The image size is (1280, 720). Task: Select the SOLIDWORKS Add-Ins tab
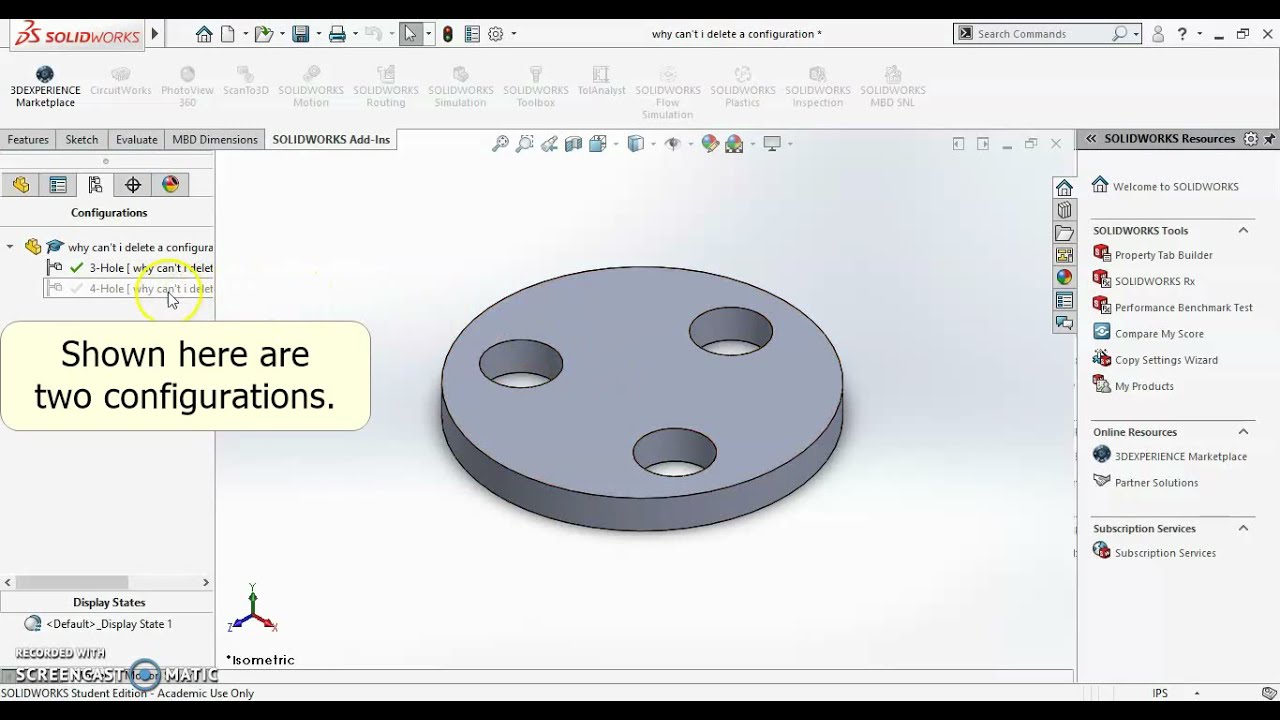331,140
